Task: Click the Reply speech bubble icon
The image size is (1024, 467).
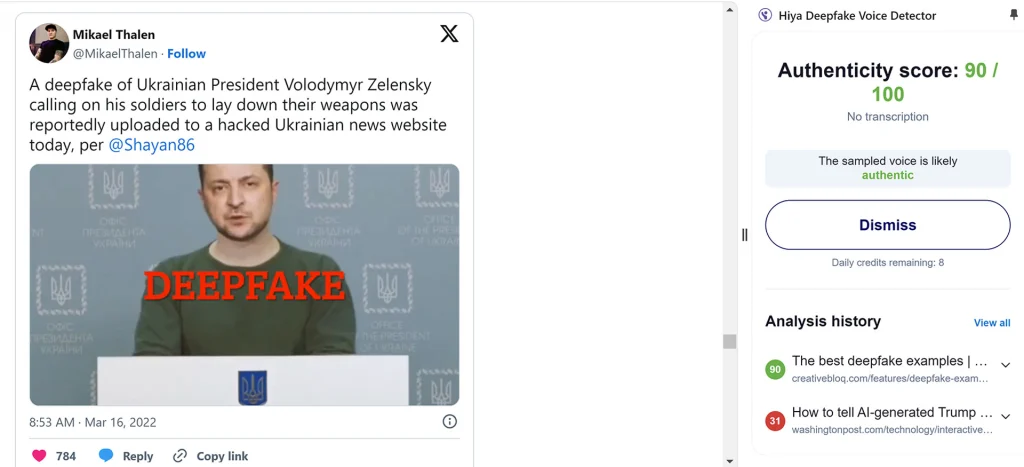Action: (x=106, y=456)
